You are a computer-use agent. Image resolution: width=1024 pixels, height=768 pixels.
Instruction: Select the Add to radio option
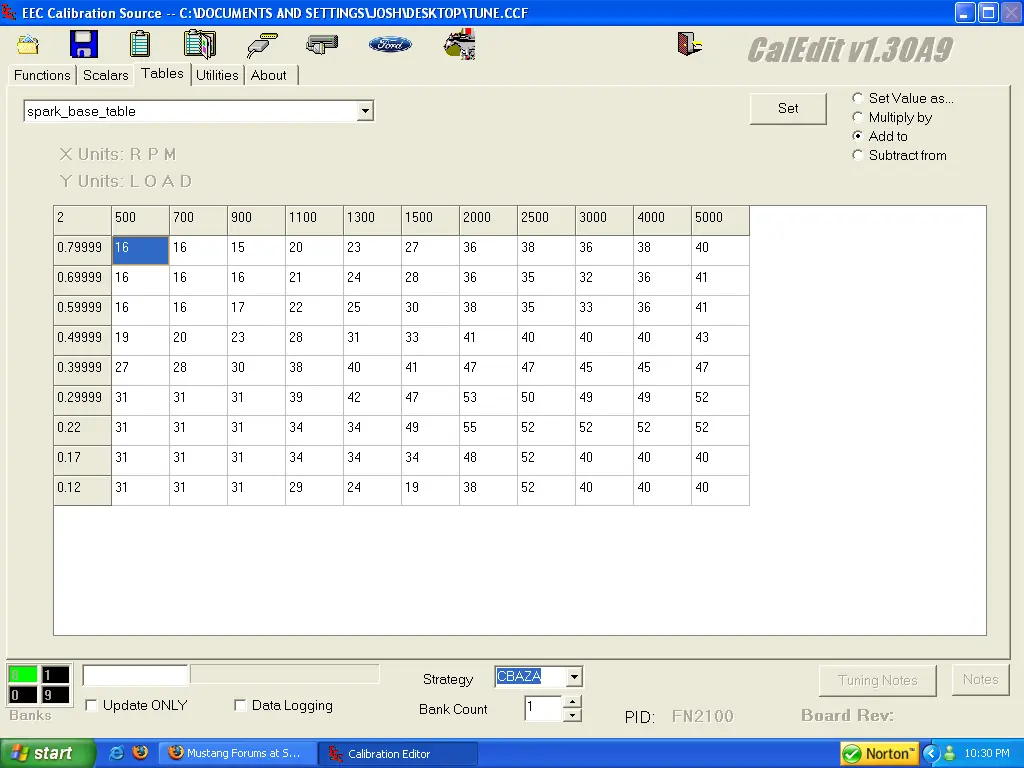tap(857, 136)
